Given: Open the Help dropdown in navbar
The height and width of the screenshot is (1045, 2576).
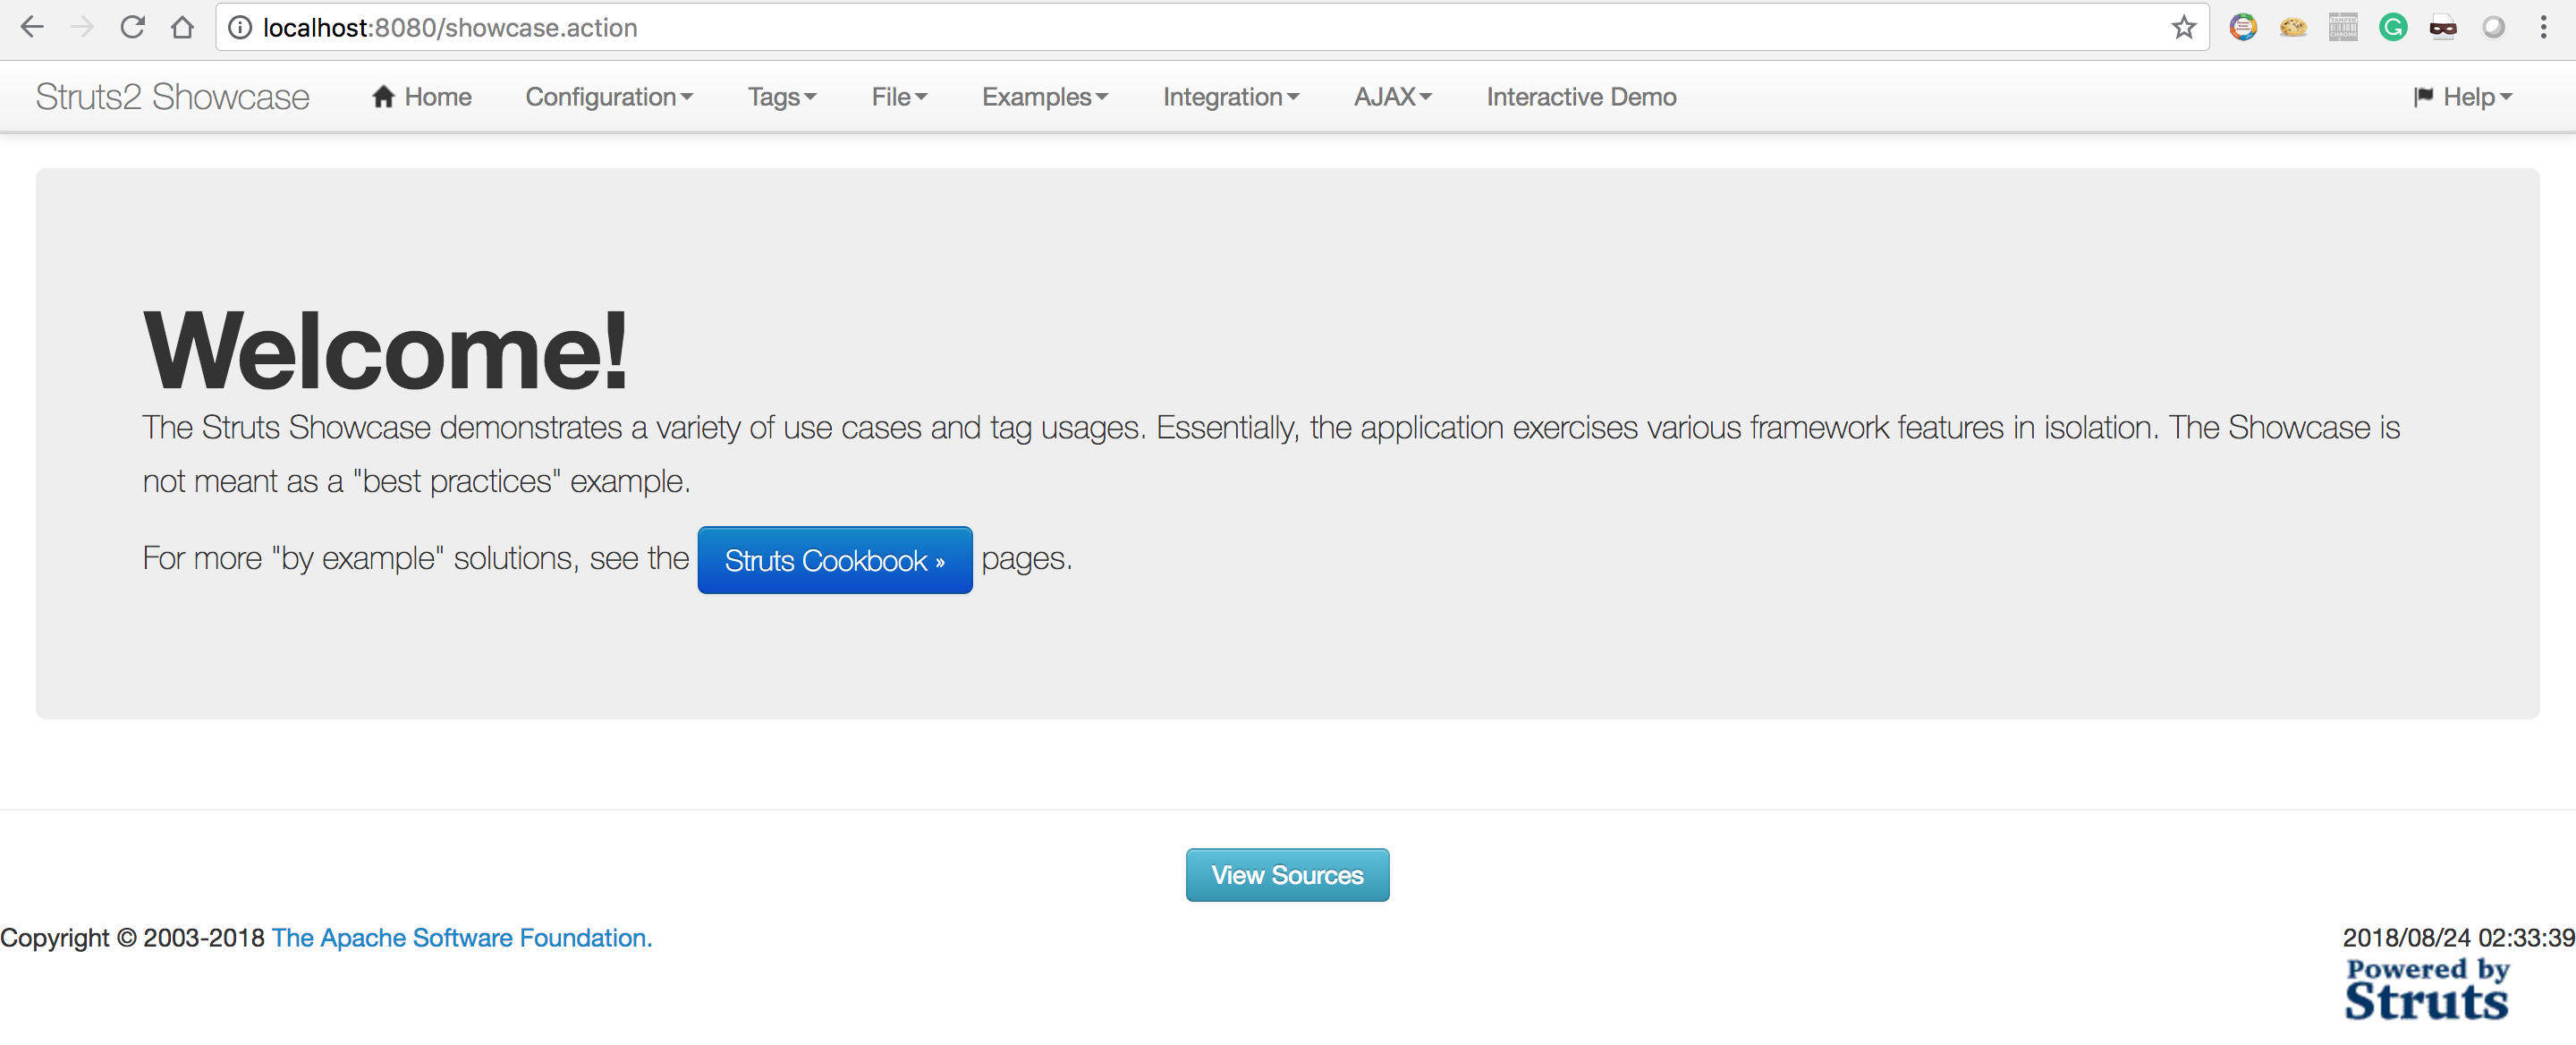Looking at the screenshot, I should pos(2463,97).
